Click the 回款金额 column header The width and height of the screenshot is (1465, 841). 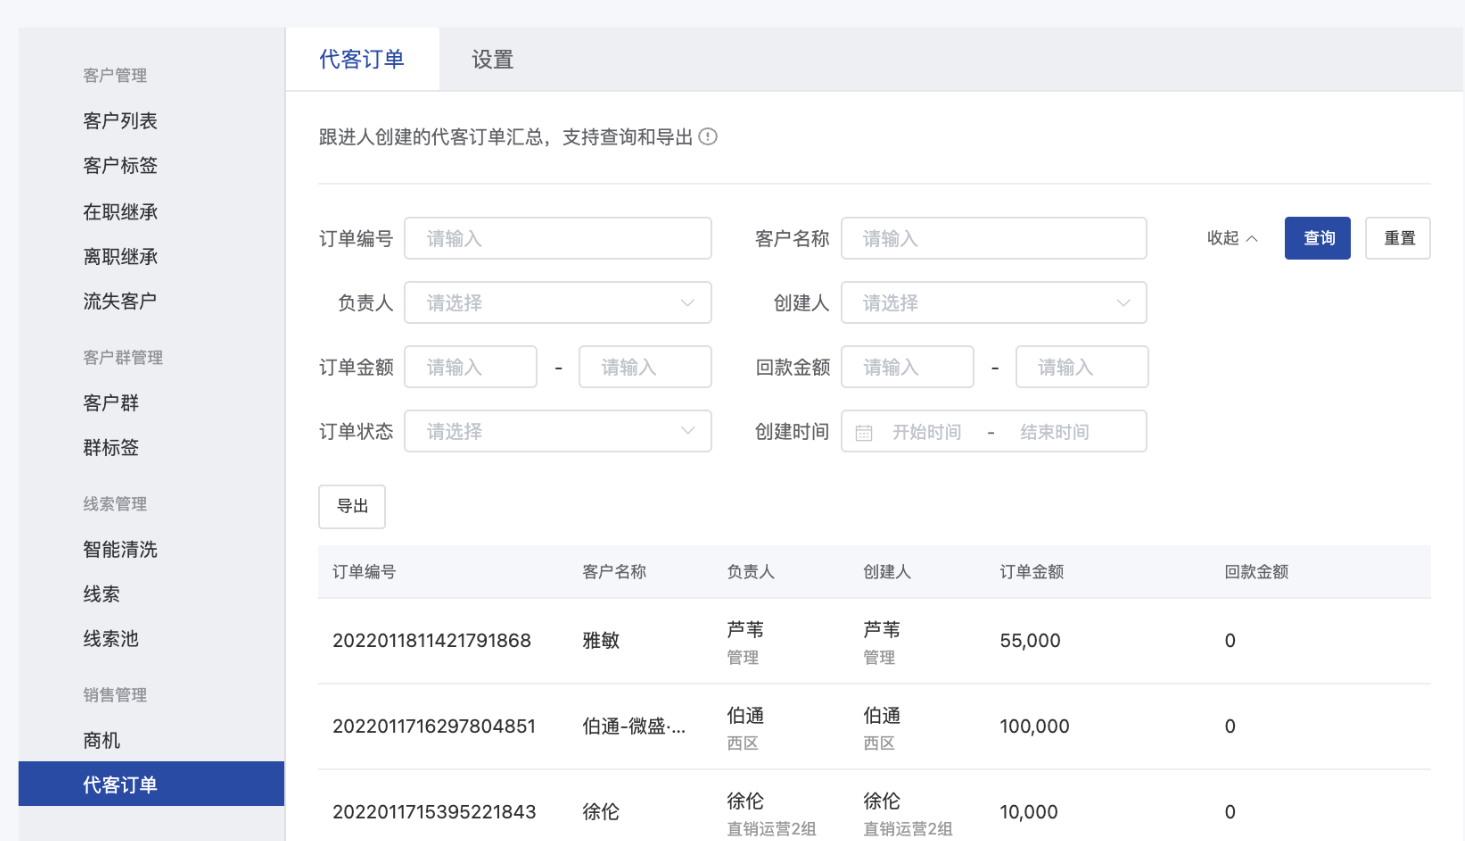[1256, 572]
